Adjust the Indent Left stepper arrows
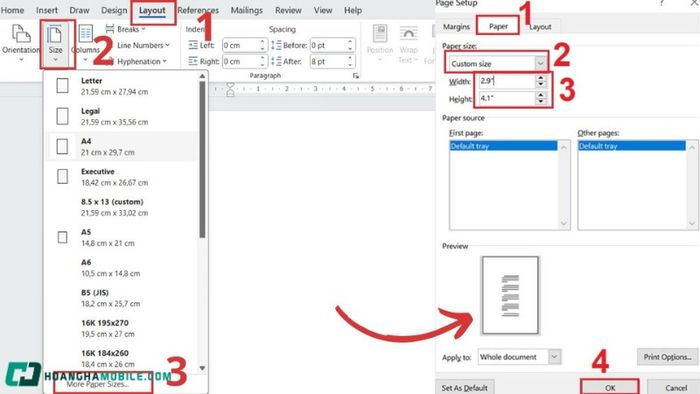This screenshot has height=394, width=700. 262,46
